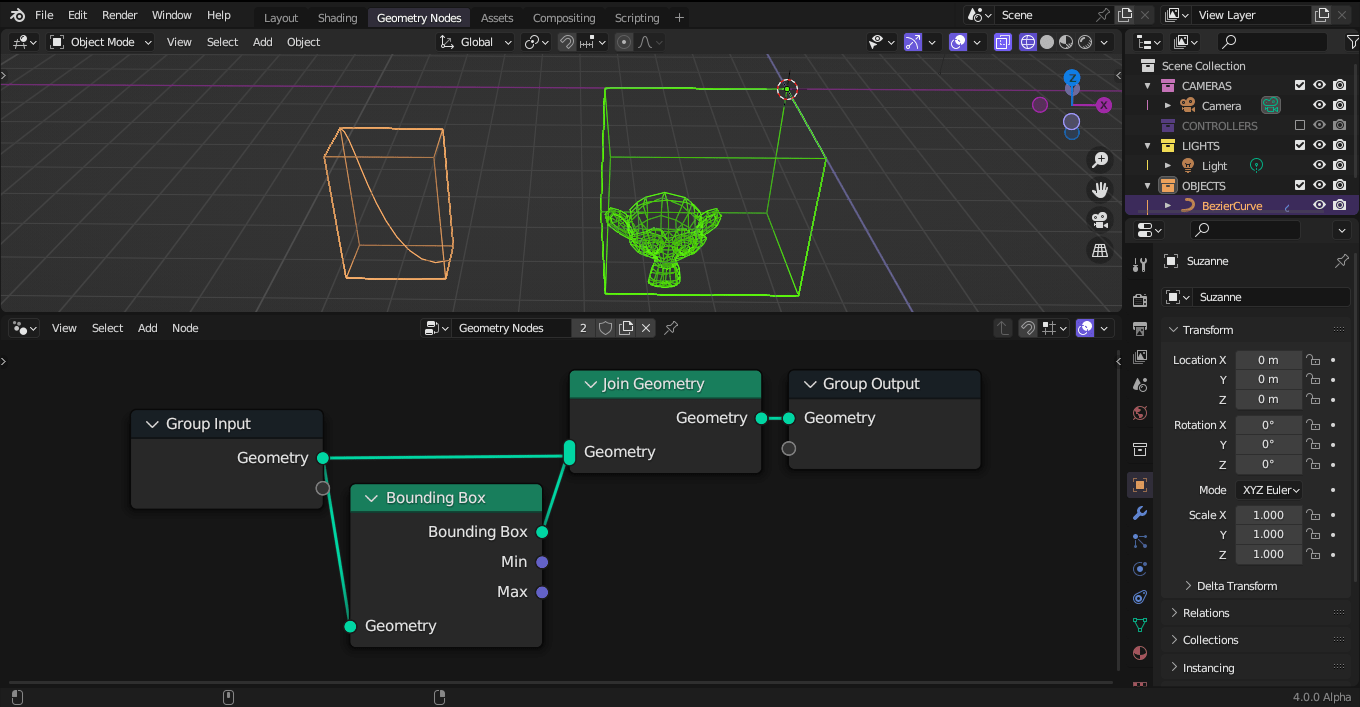Select the Modifier Properties wrench icon
This screenshot has height=707, width=1360.
pos(1140,513)
